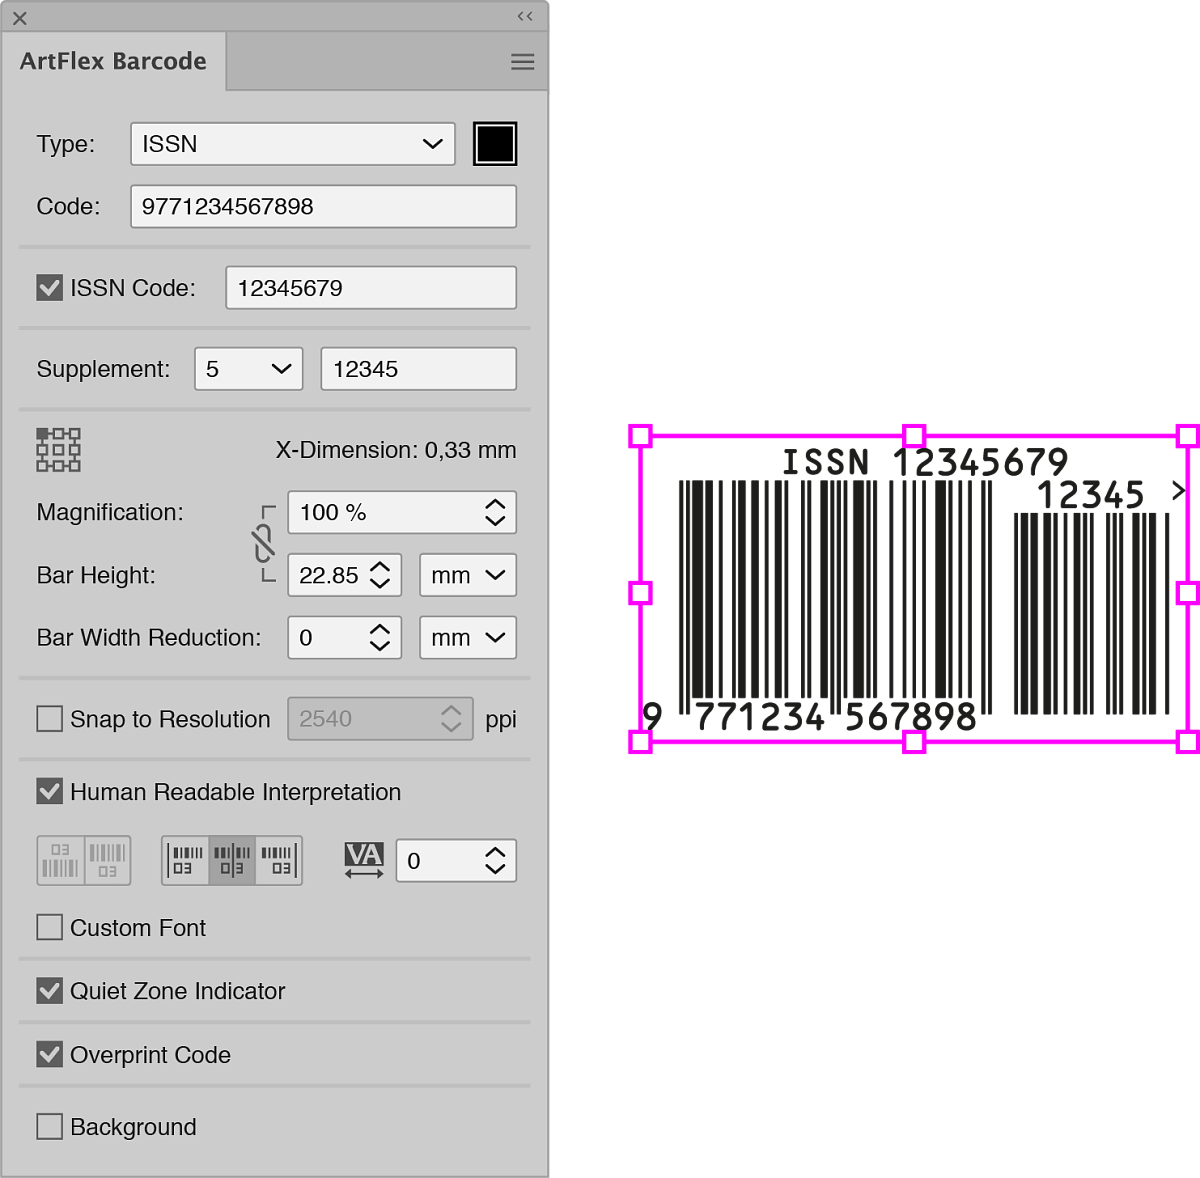
Task: Collapse panel with double-chevron icon
Action: pos(525,16)
